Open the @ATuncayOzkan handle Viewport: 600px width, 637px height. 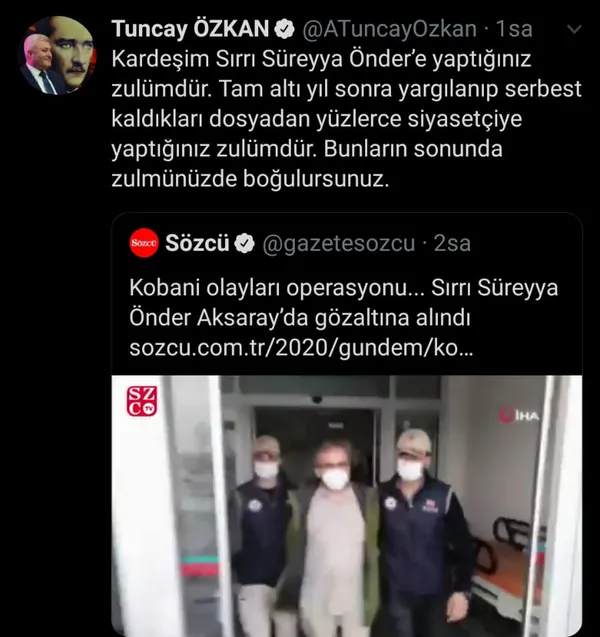pos(389,29)
